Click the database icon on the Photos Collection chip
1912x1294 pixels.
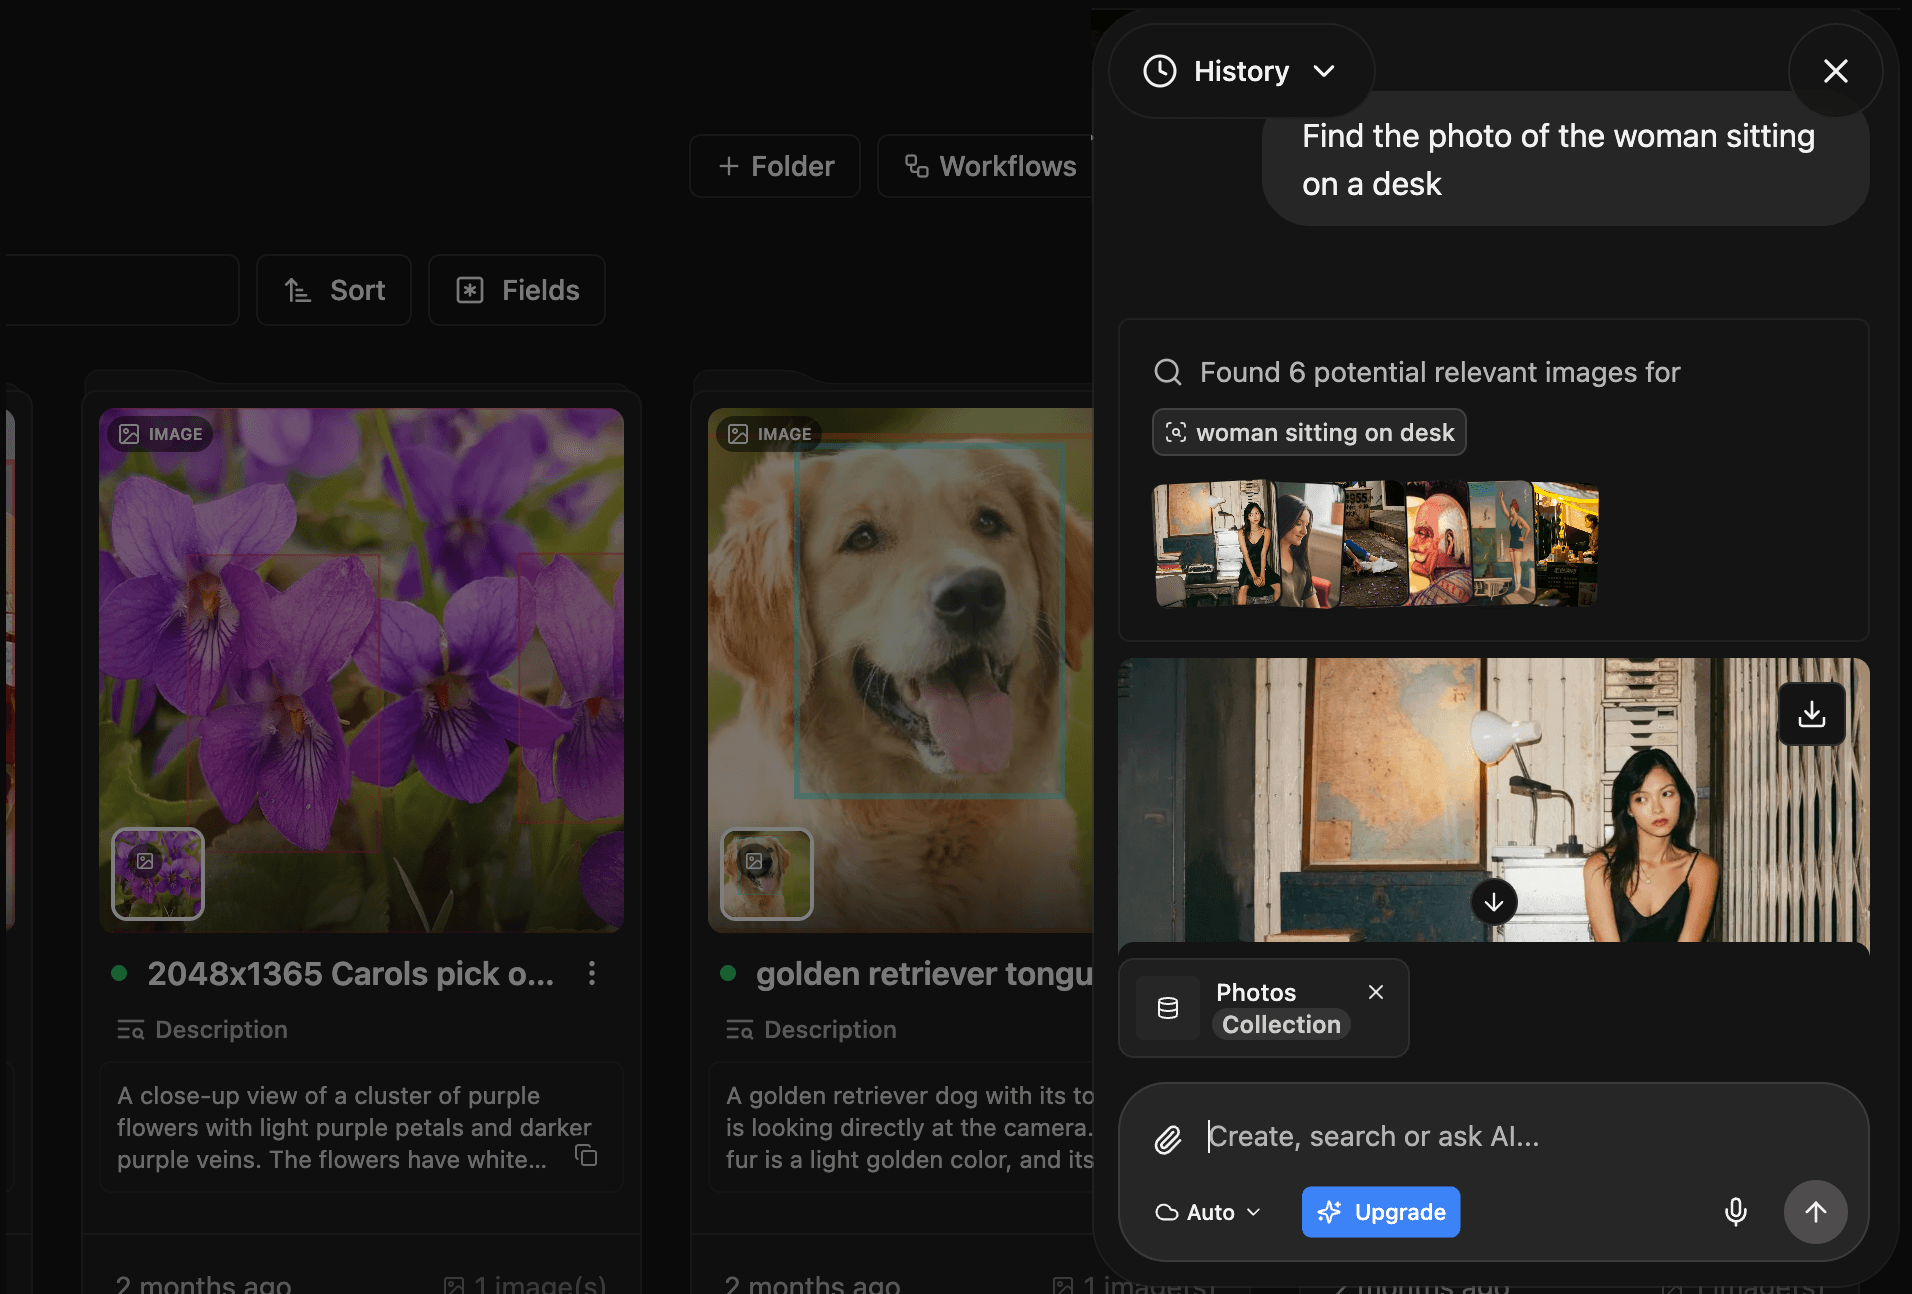click(x=1166, y=1008)
